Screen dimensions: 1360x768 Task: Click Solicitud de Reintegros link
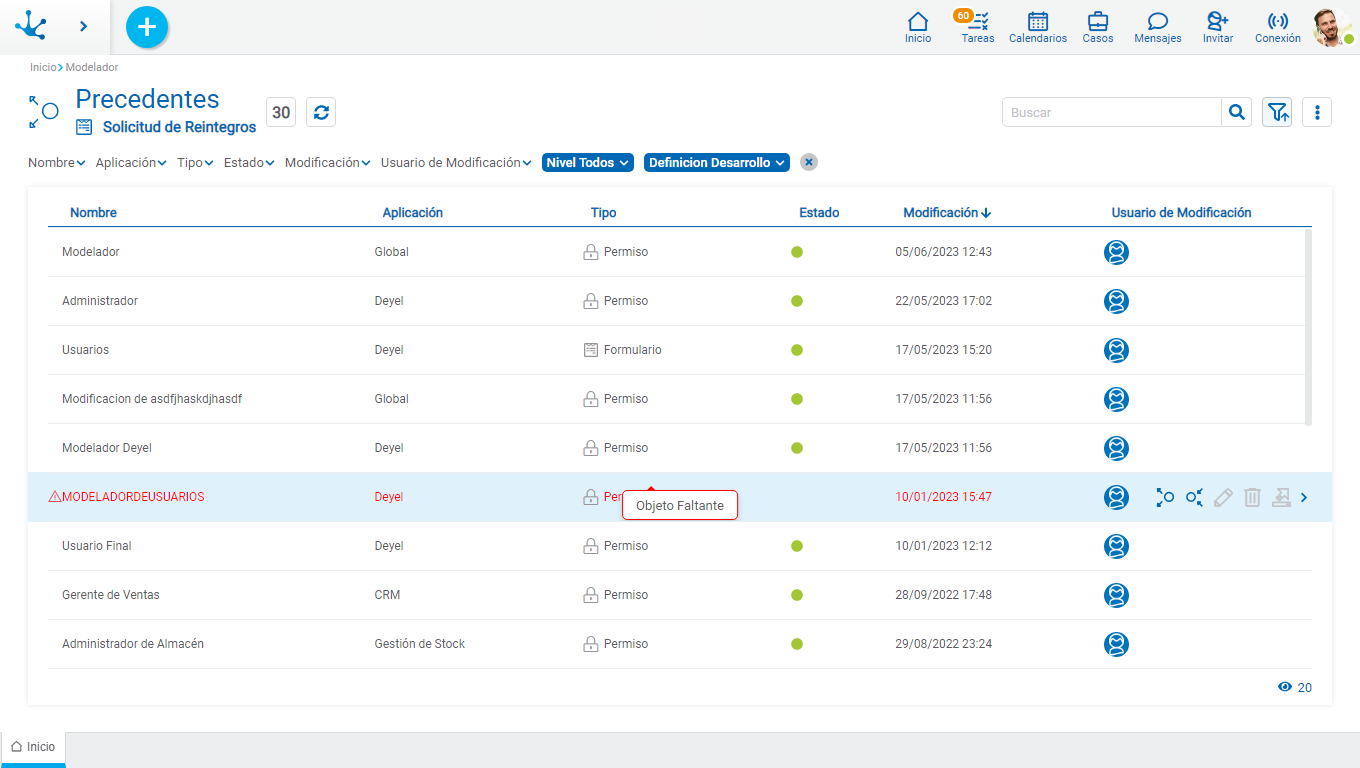(179, 127)
